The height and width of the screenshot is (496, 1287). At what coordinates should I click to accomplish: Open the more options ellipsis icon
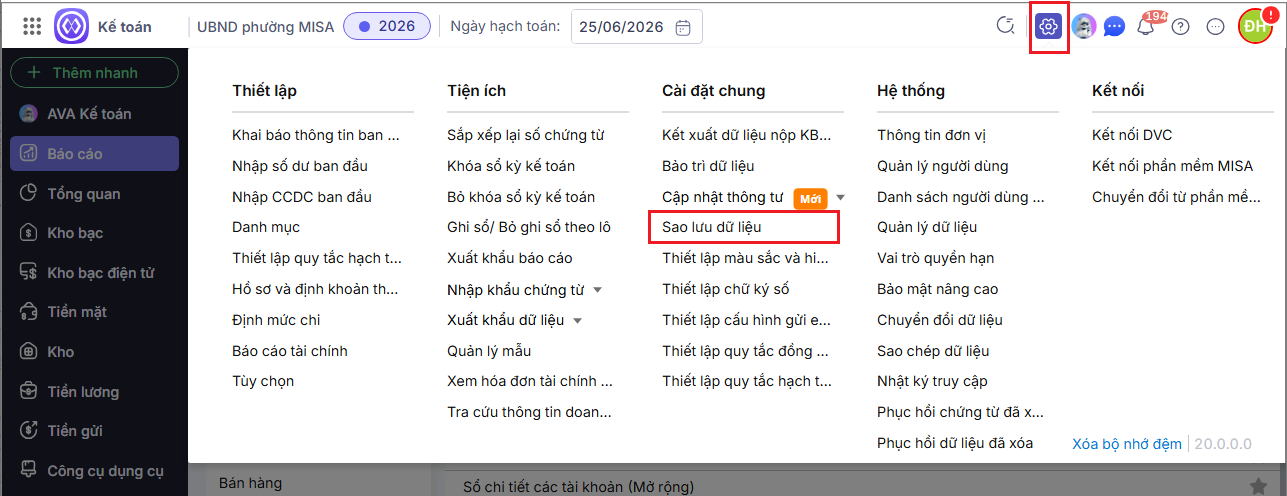pos(1216,27)
